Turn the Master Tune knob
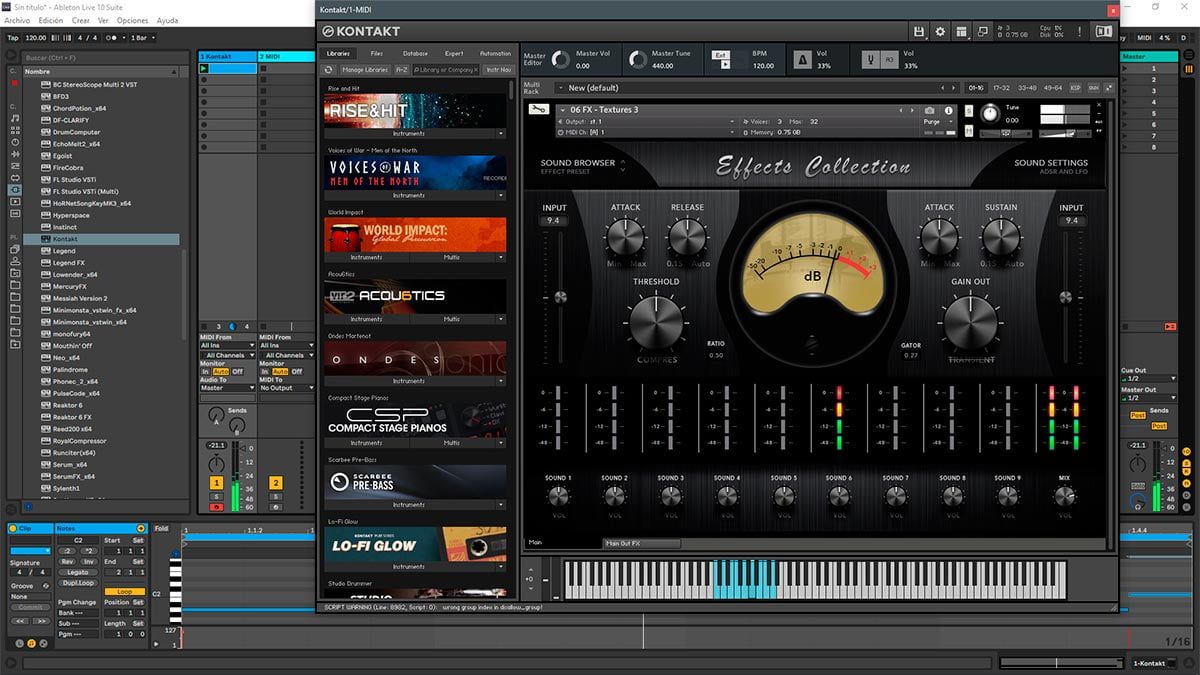The width and height of the screenshot is (1200, 675). pyautogui.click(x=638, y=60)
